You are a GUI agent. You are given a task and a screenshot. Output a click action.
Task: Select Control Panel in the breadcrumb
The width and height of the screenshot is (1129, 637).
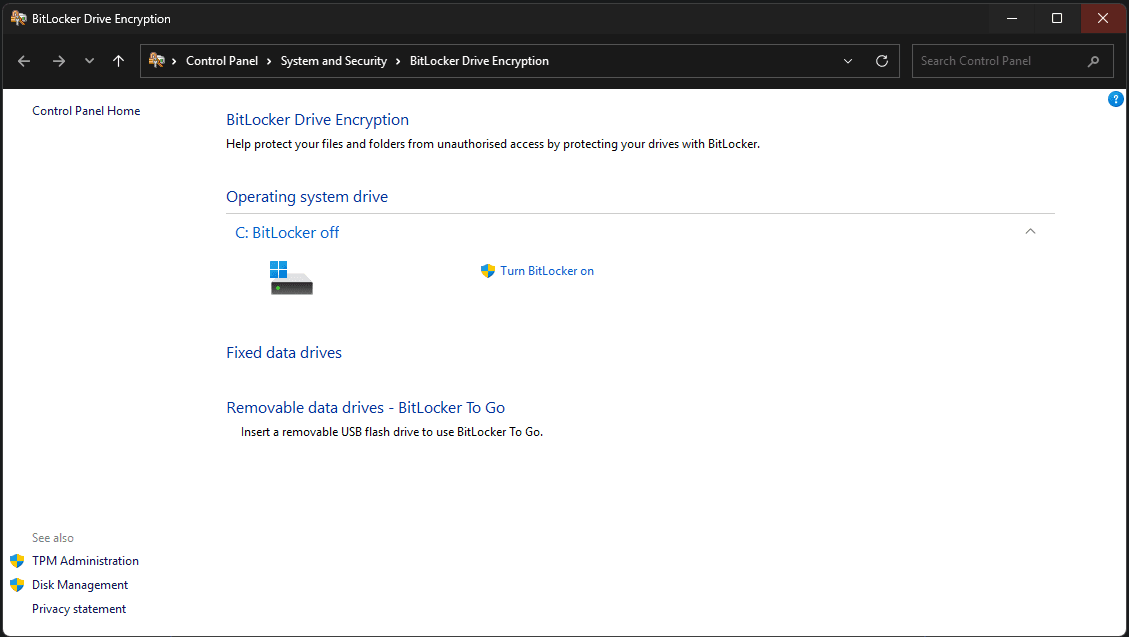click(x=222, y=61)
